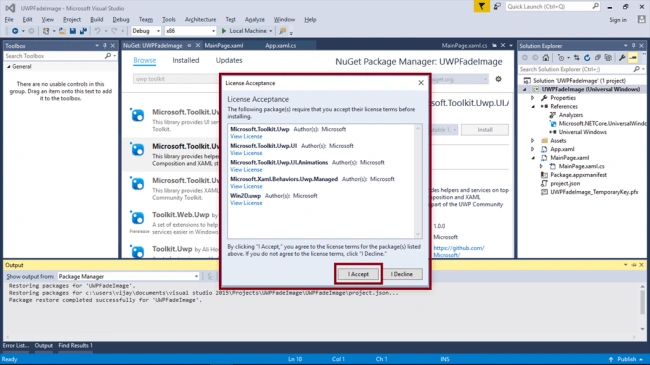Click the Save All toolbar icon

point(83,31)
